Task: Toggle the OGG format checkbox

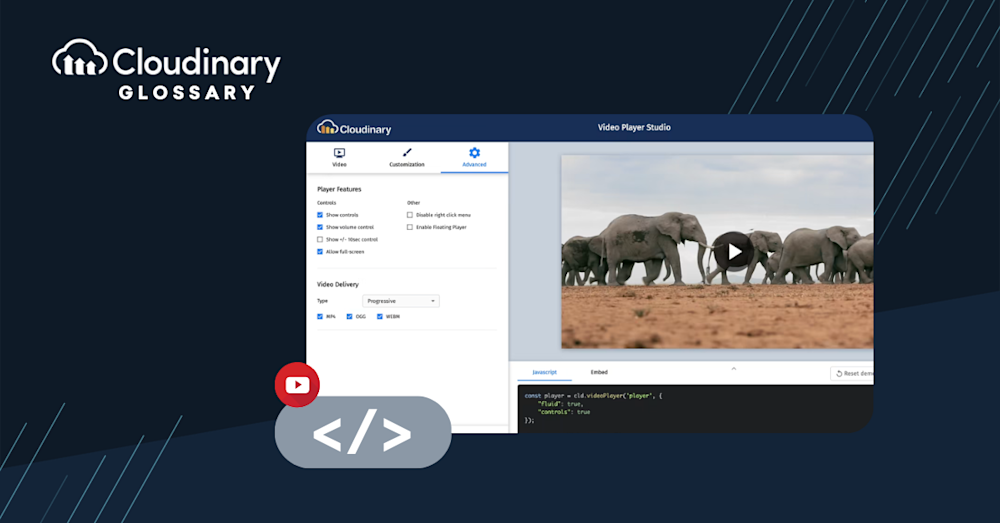Action: coord(349,316)
